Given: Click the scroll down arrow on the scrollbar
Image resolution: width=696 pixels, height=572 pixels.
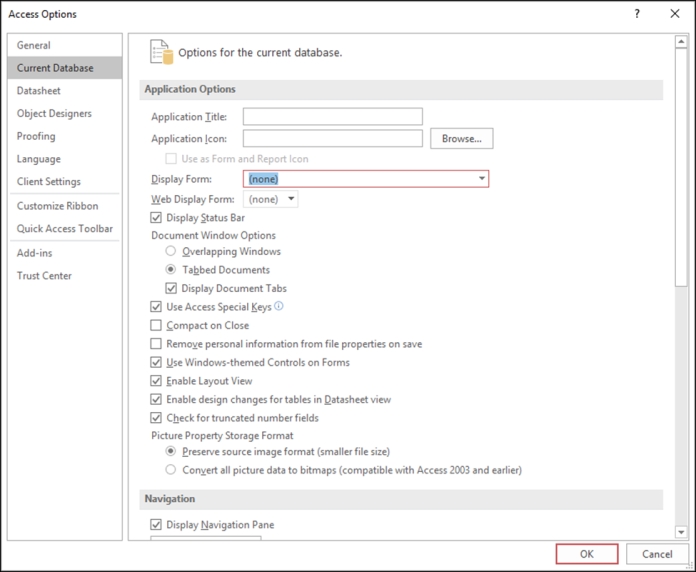Looking at the screenshot, I should click(x=681, y=532).
